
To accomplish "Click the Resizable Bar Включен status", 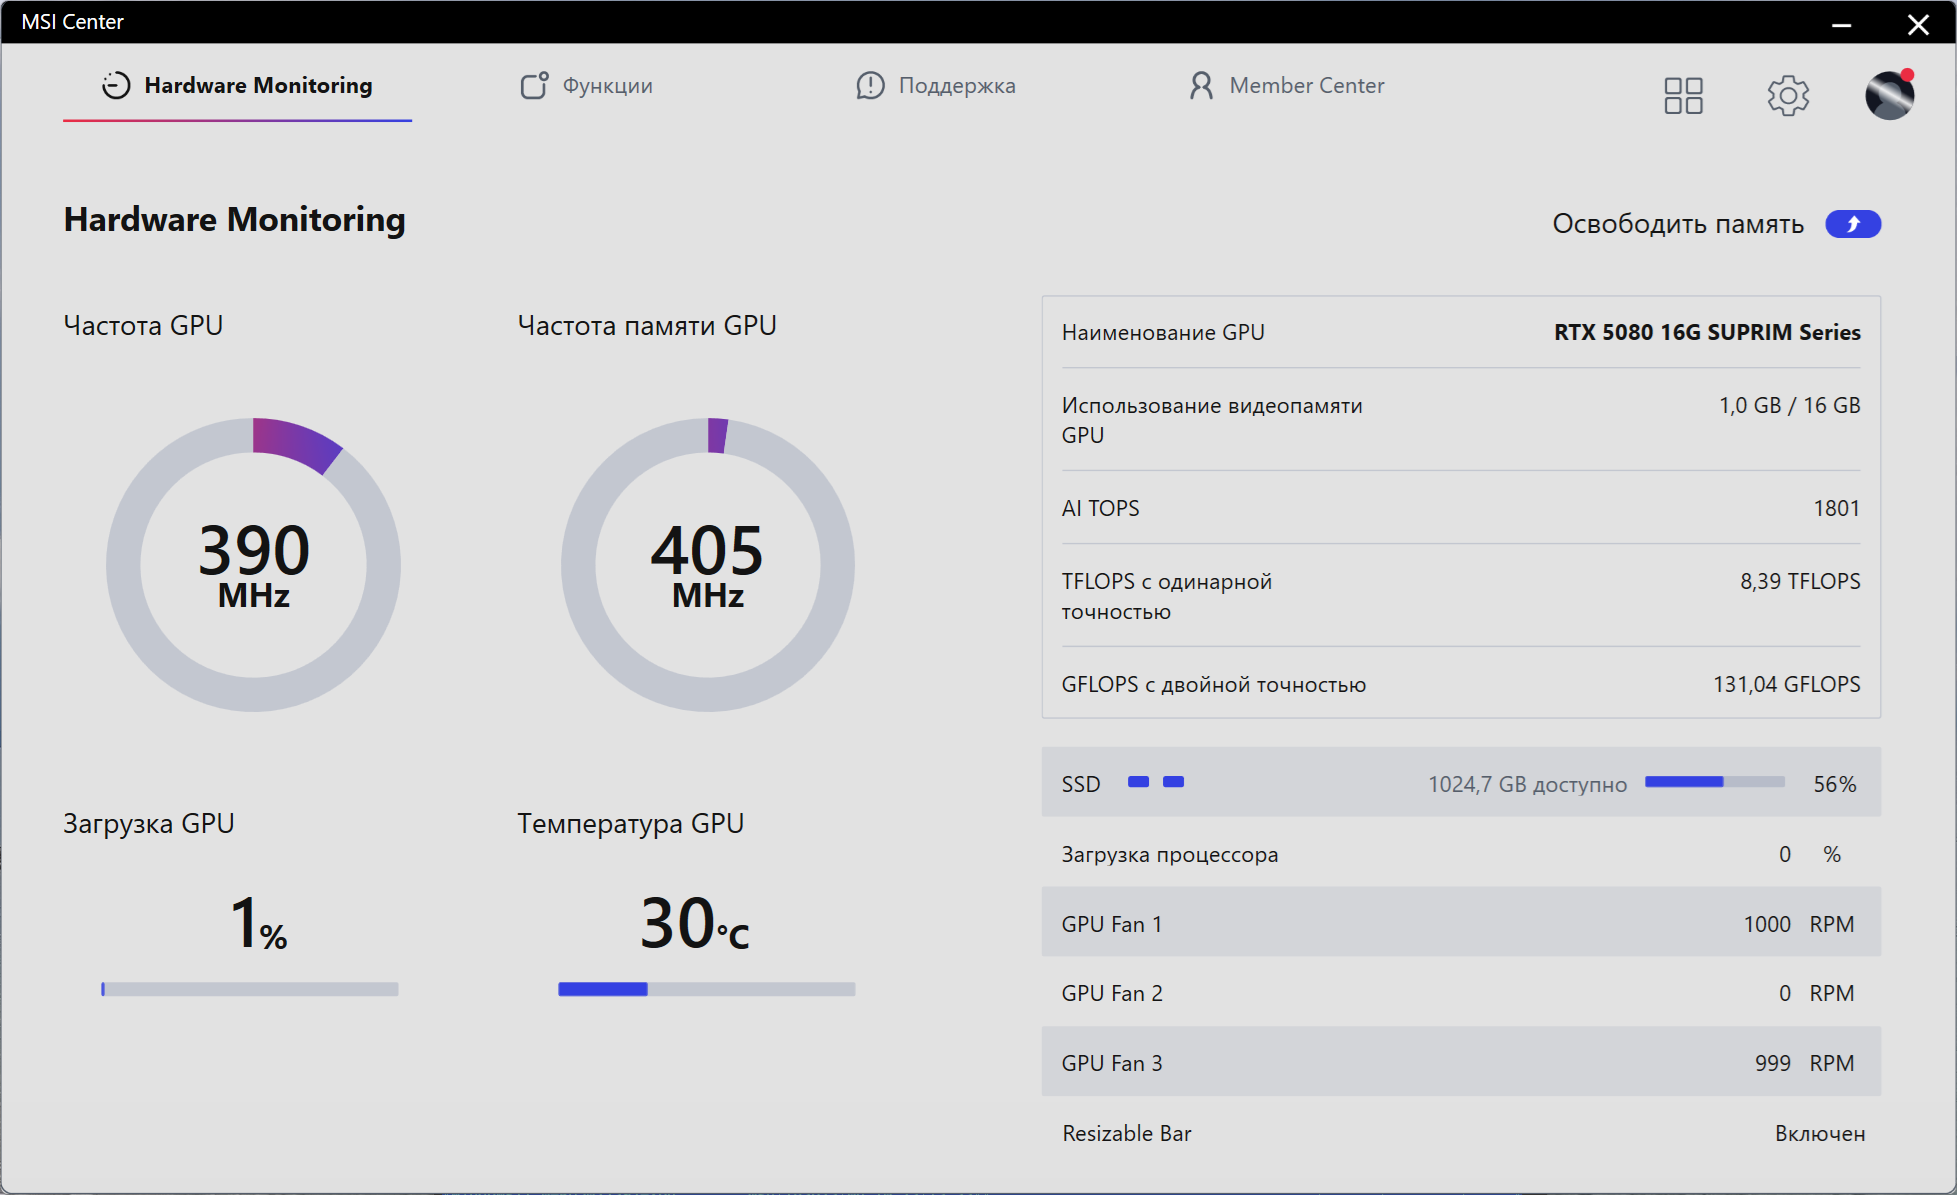I will tap(1819, 1133).
